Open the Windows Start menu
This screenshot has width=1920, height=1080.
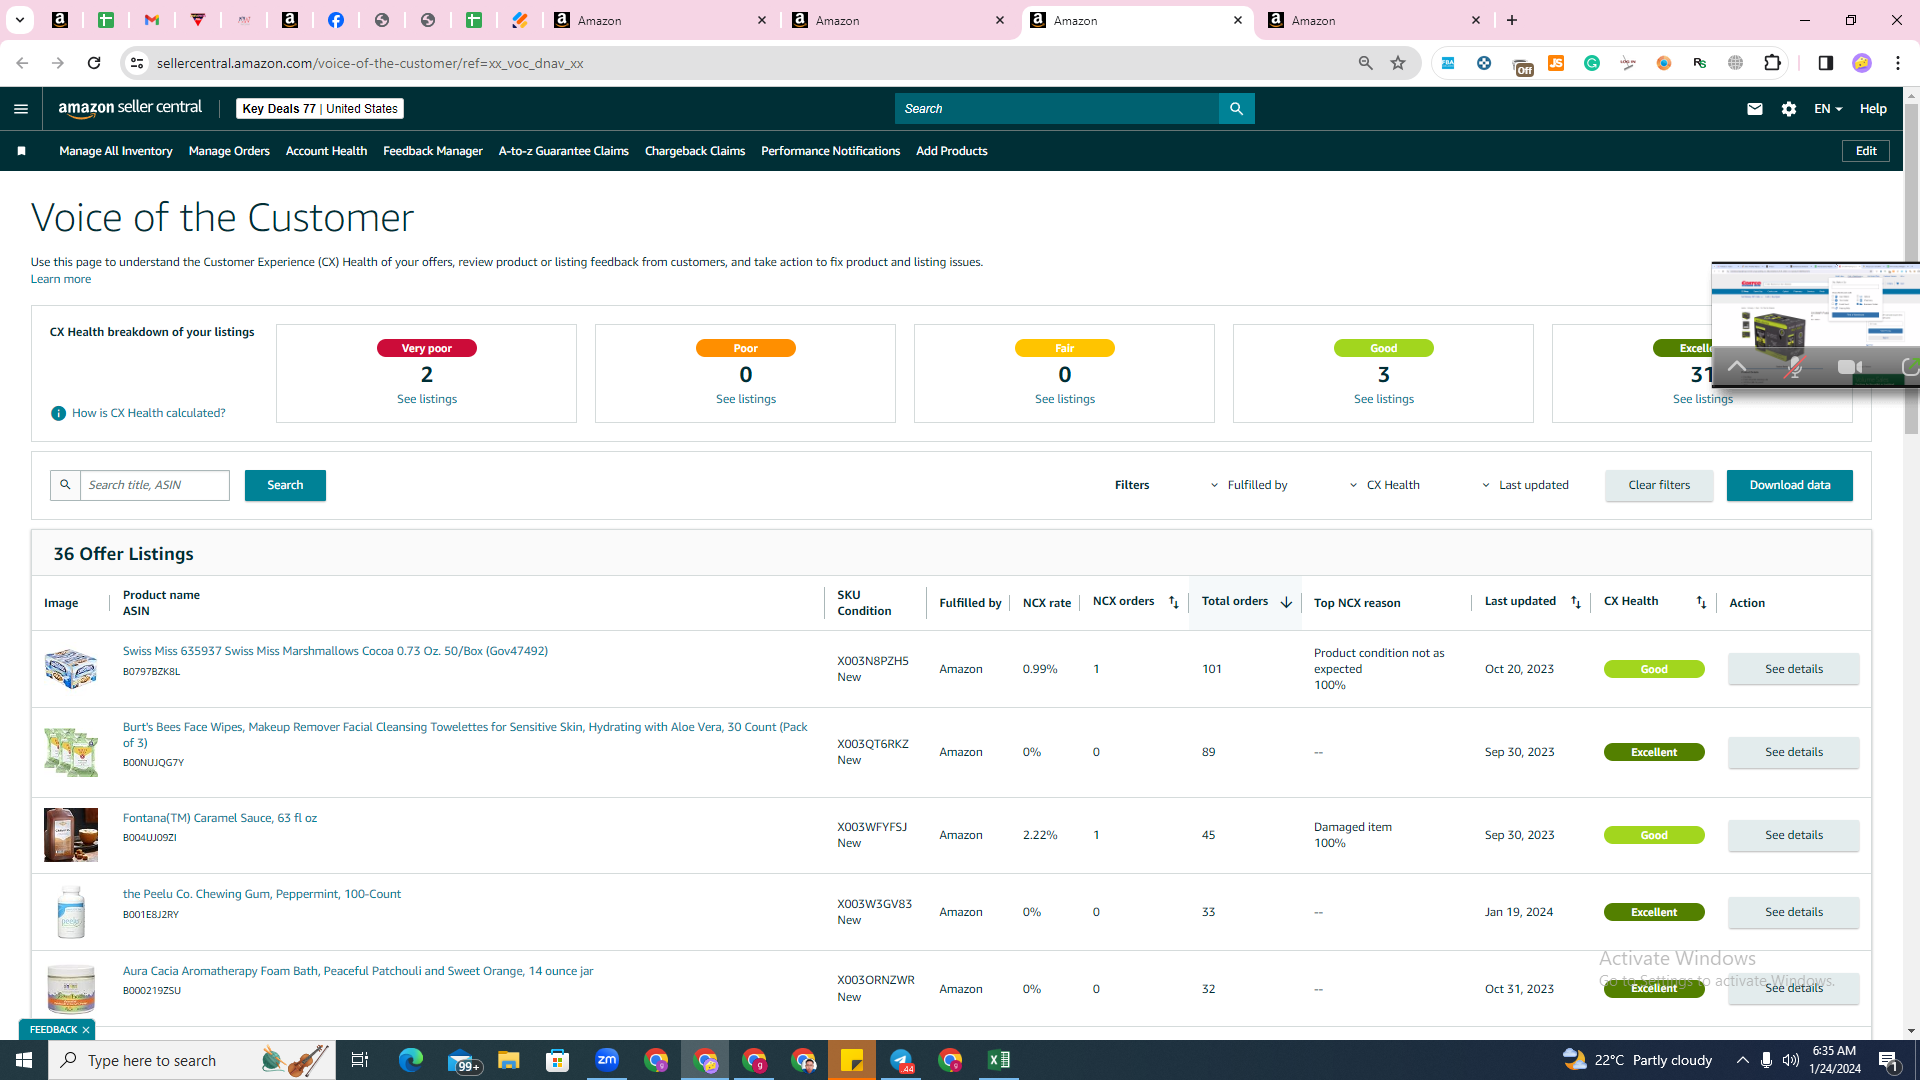(x=24, y=1060)
